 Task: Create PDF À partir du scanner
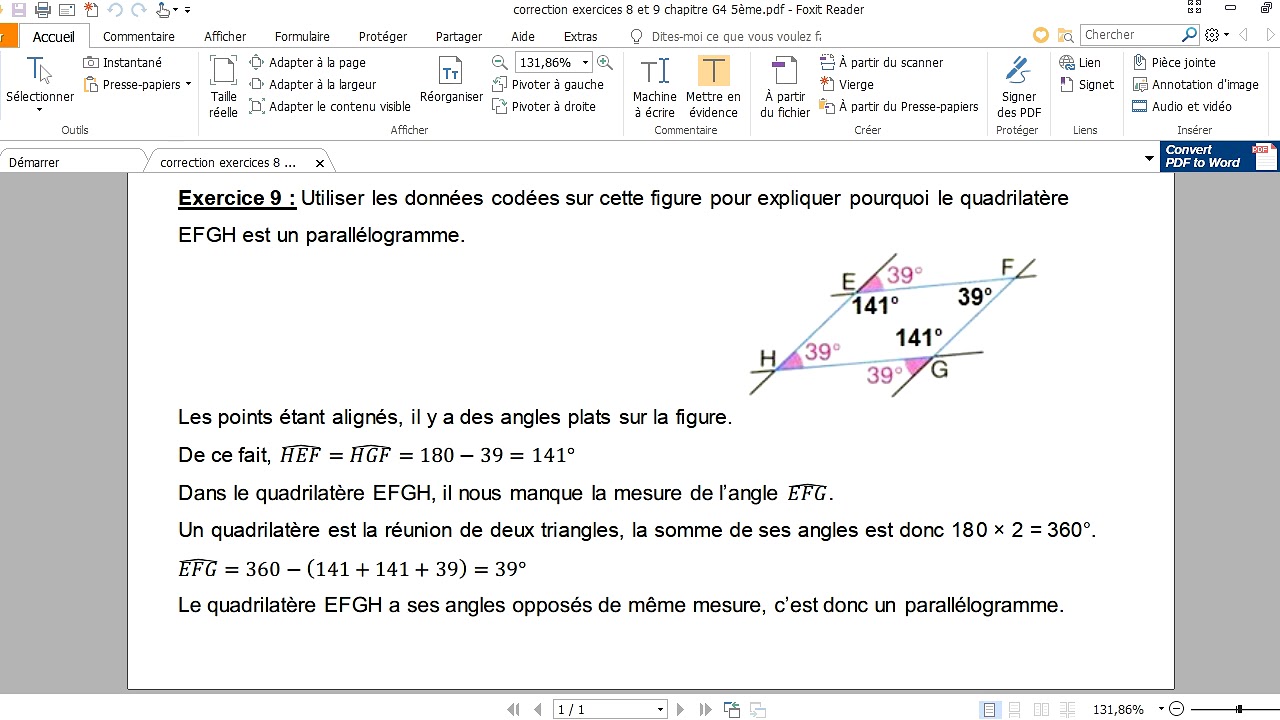point(881,62)
